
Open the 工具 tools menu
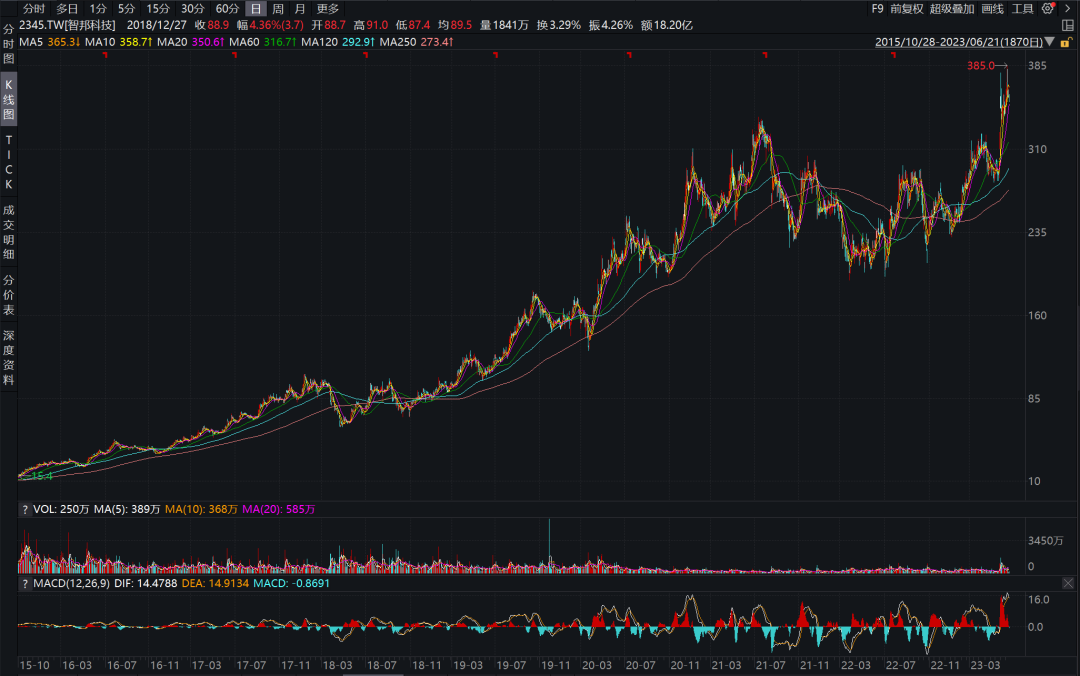1022,8
